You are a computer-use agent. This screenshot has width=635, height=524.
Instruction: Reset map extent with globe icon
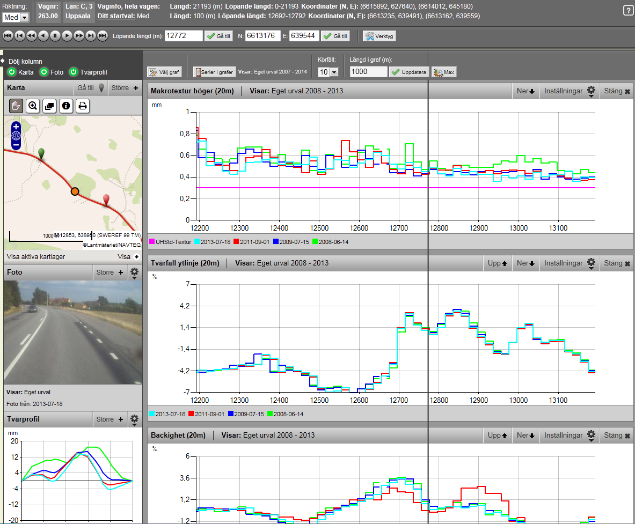pos(16,136)
